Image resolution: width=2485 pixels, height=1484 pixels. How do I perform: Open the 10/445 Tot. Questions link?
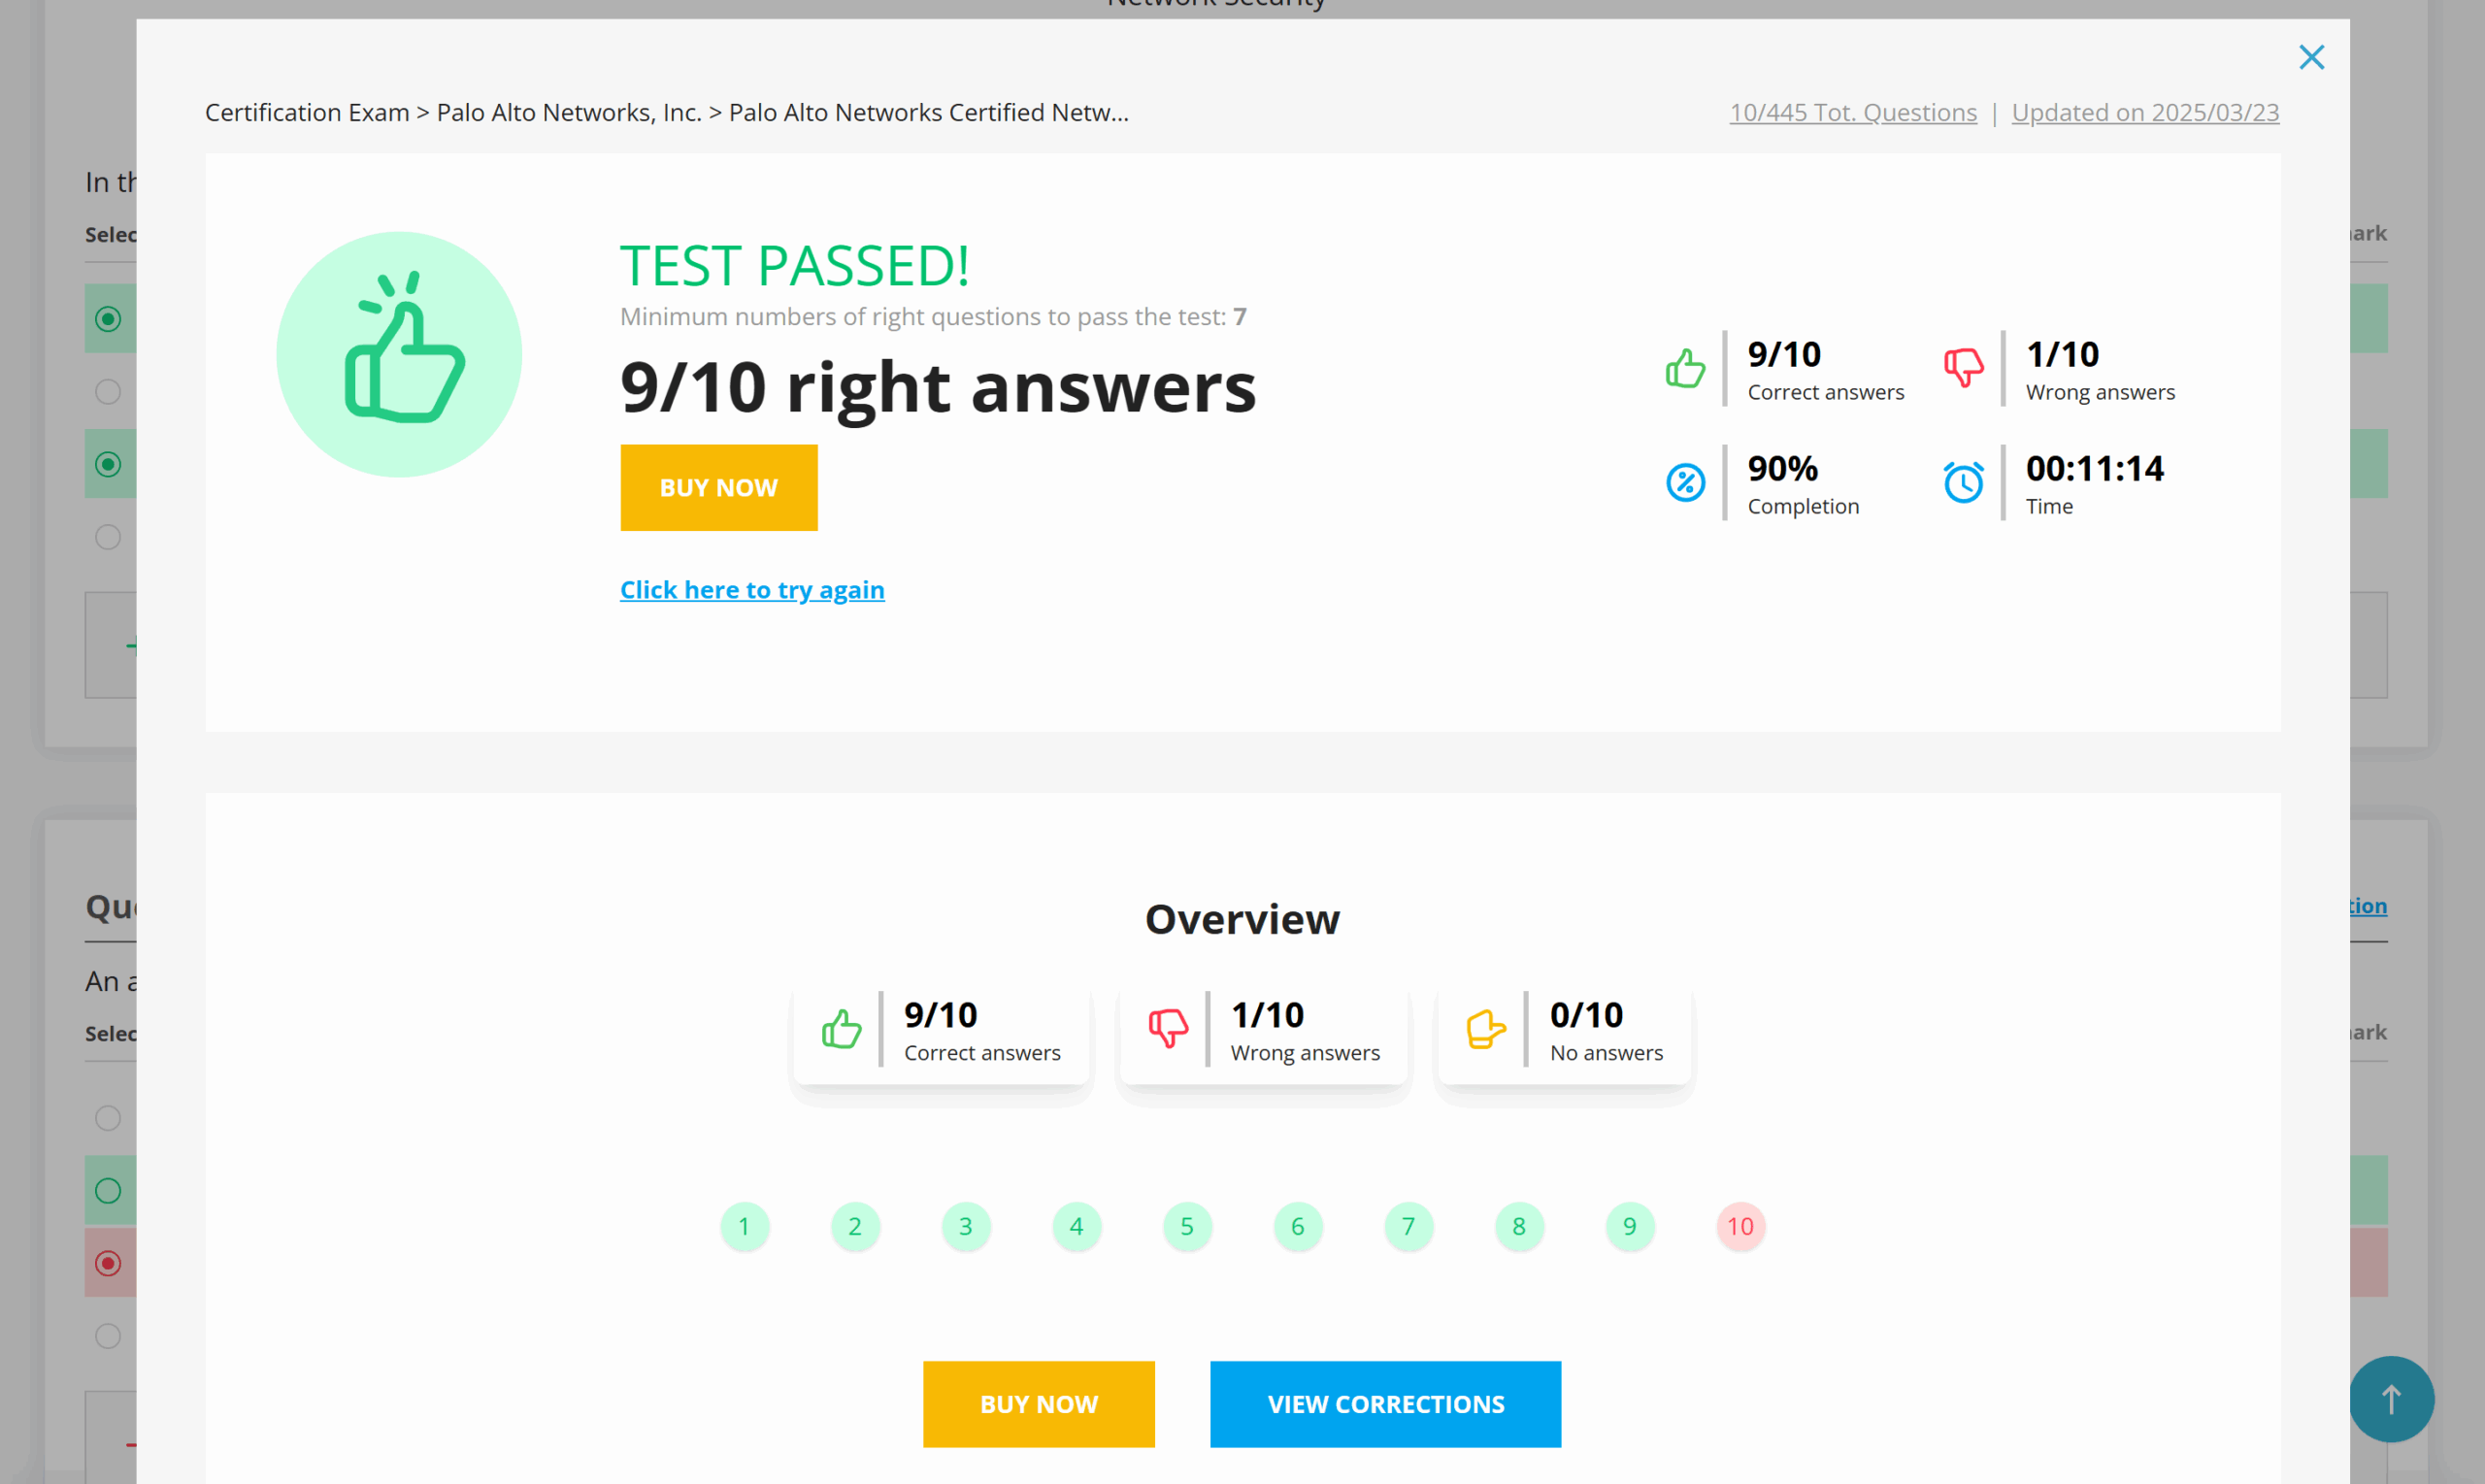click(x=1853, y=113)
